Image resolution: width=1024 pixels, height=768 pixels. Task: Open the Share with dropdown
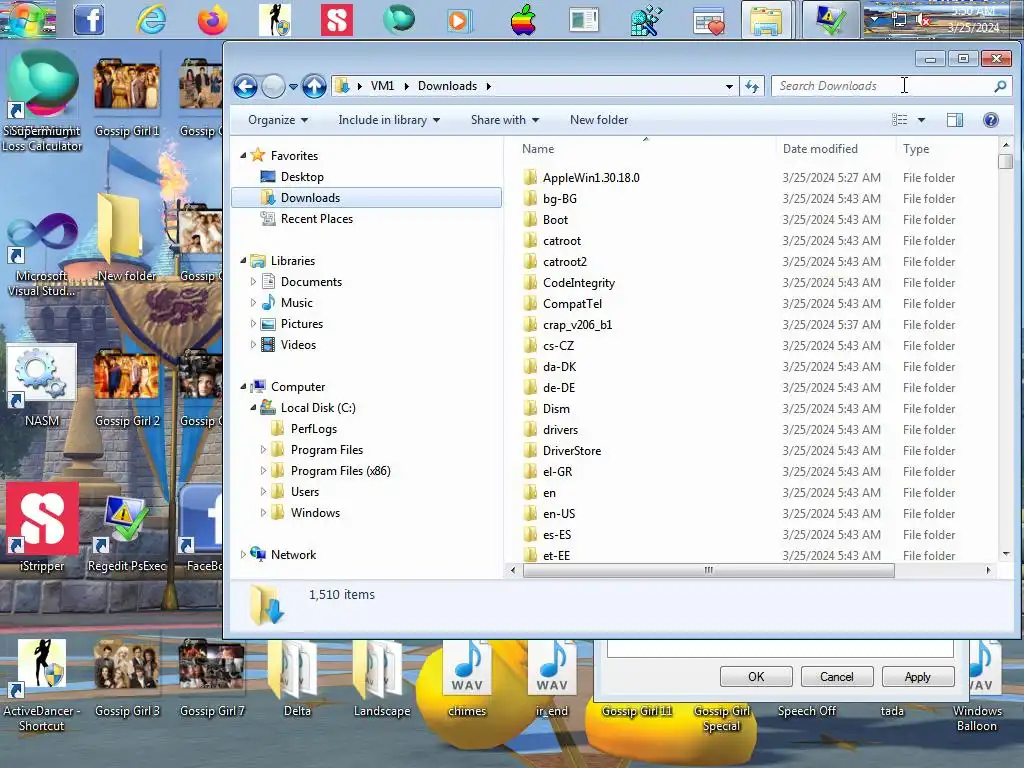coord(505,120)
